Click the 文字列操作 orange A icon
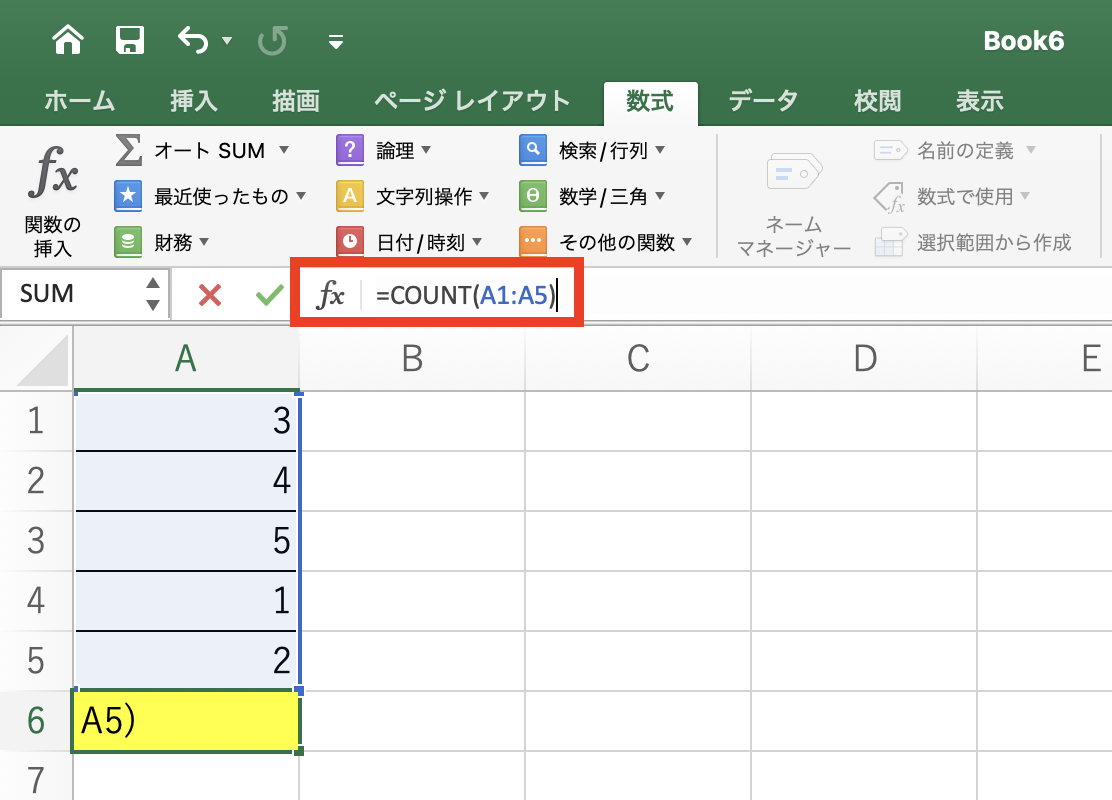 coord(350,196)
